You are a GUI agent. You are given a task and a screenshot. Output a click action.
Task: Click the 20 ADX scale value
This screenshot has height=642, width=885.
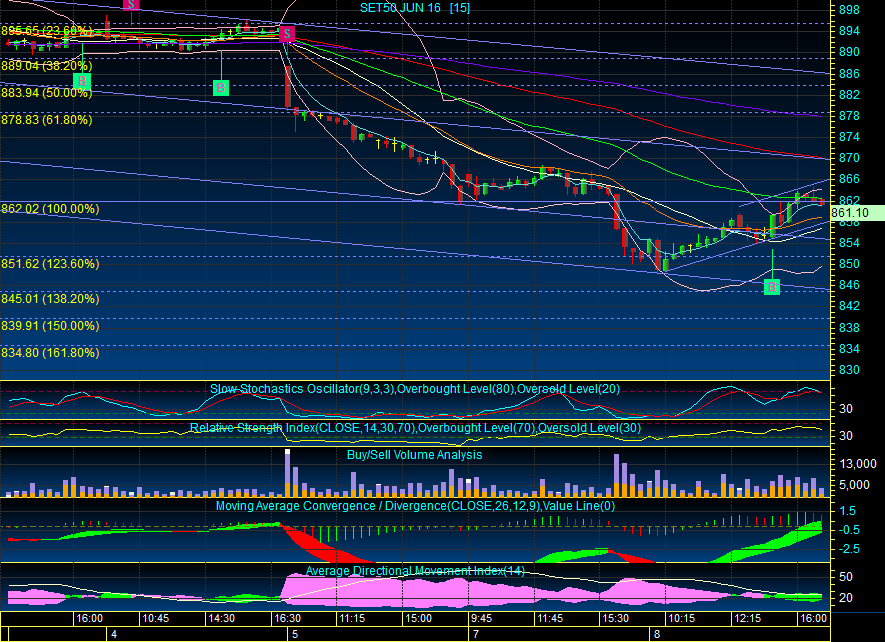(x=846, y=597)
